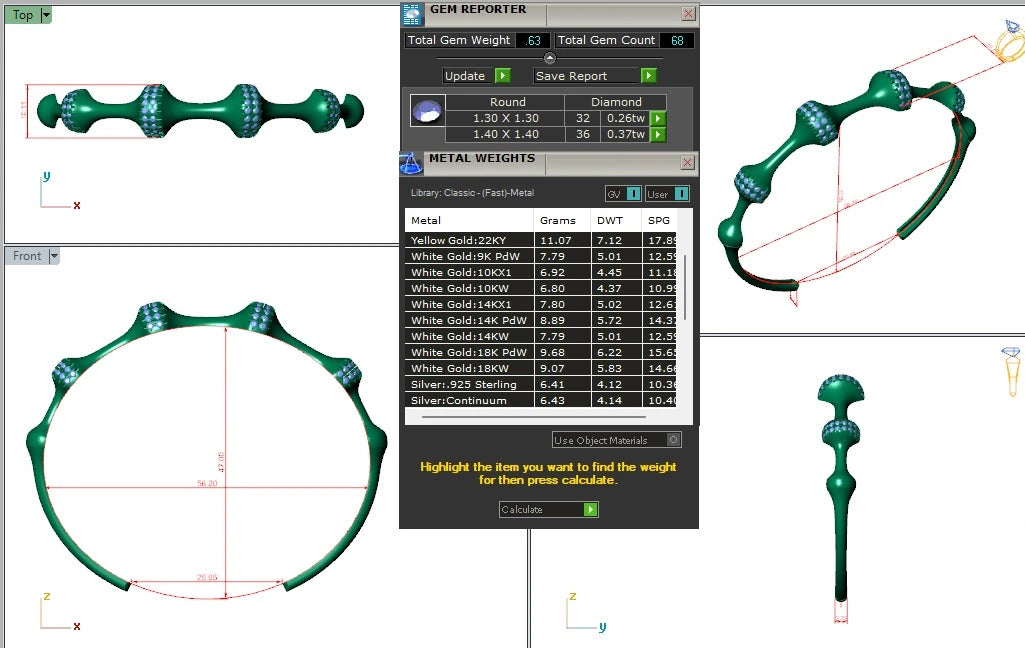
Task: Click the green arrow beside Save Report
Action: (x=648, y=76)
